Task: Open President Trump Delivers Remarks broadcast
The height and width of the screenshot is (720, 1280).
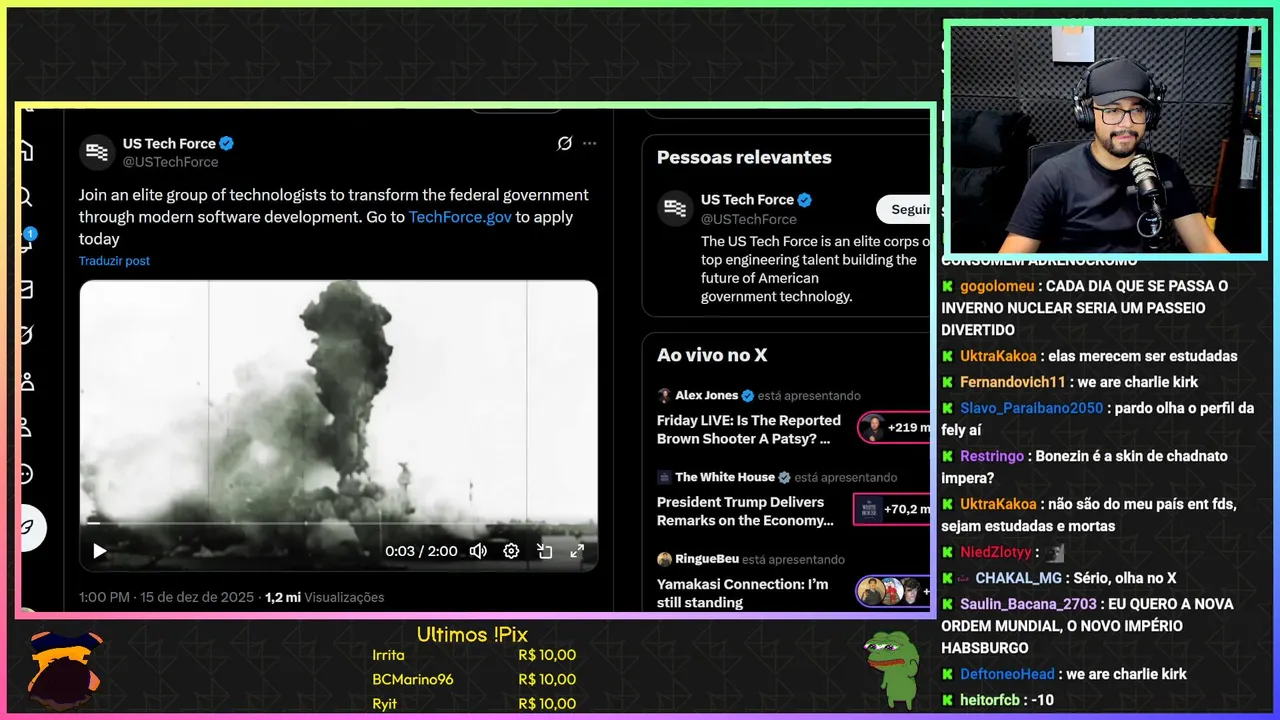Action: [x=745, y=511]
